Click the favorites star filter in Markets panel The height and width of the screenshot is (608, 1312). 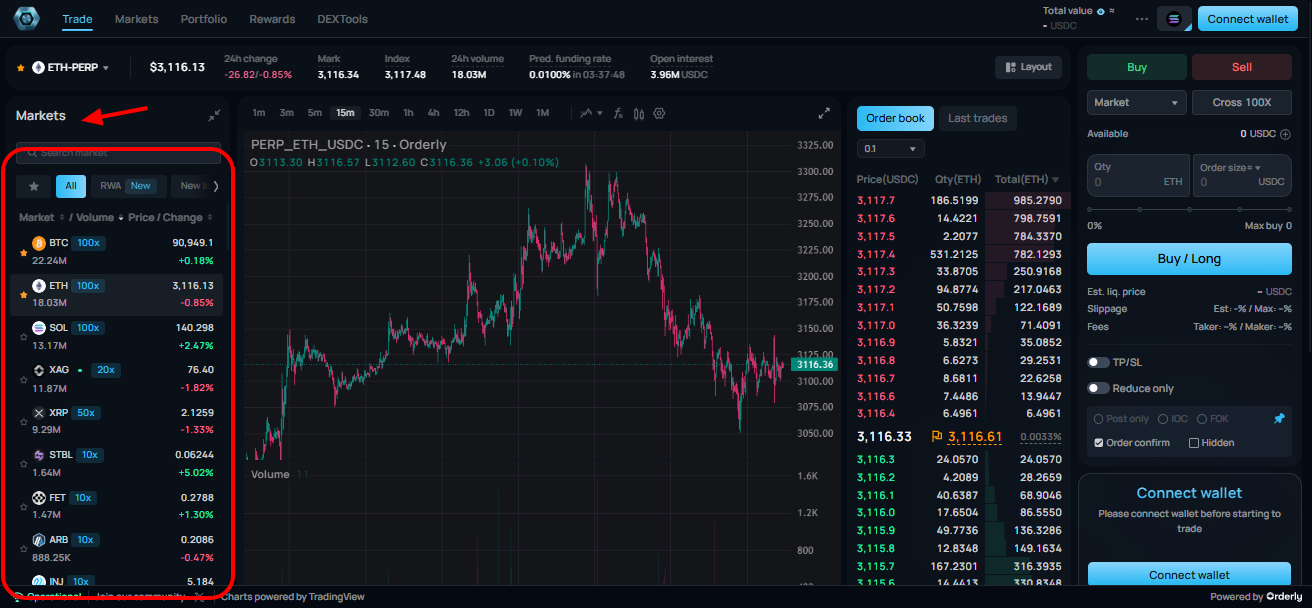pyautogui.click(x=33, y=186)
